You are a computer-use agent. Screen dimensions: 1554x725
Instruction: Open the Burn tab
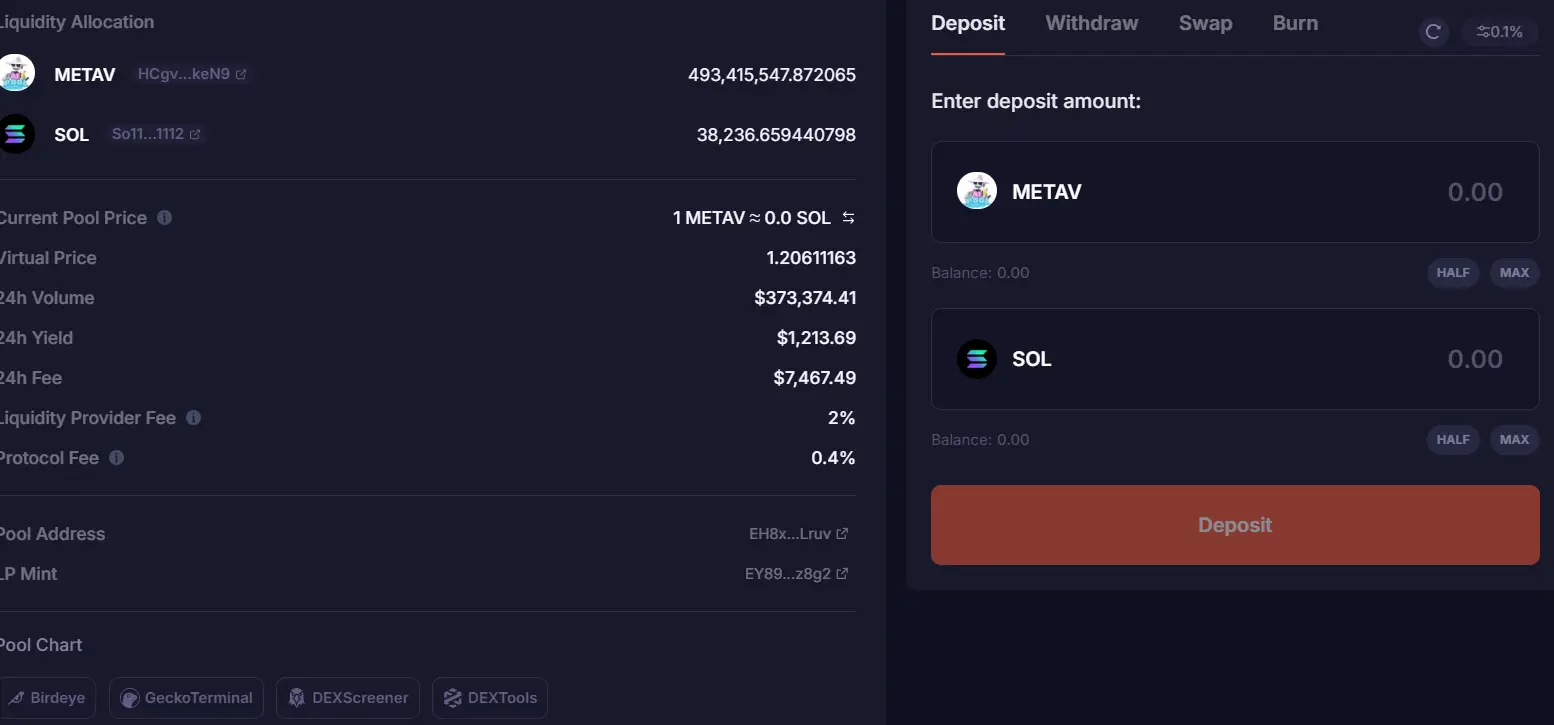point(1295,23)
